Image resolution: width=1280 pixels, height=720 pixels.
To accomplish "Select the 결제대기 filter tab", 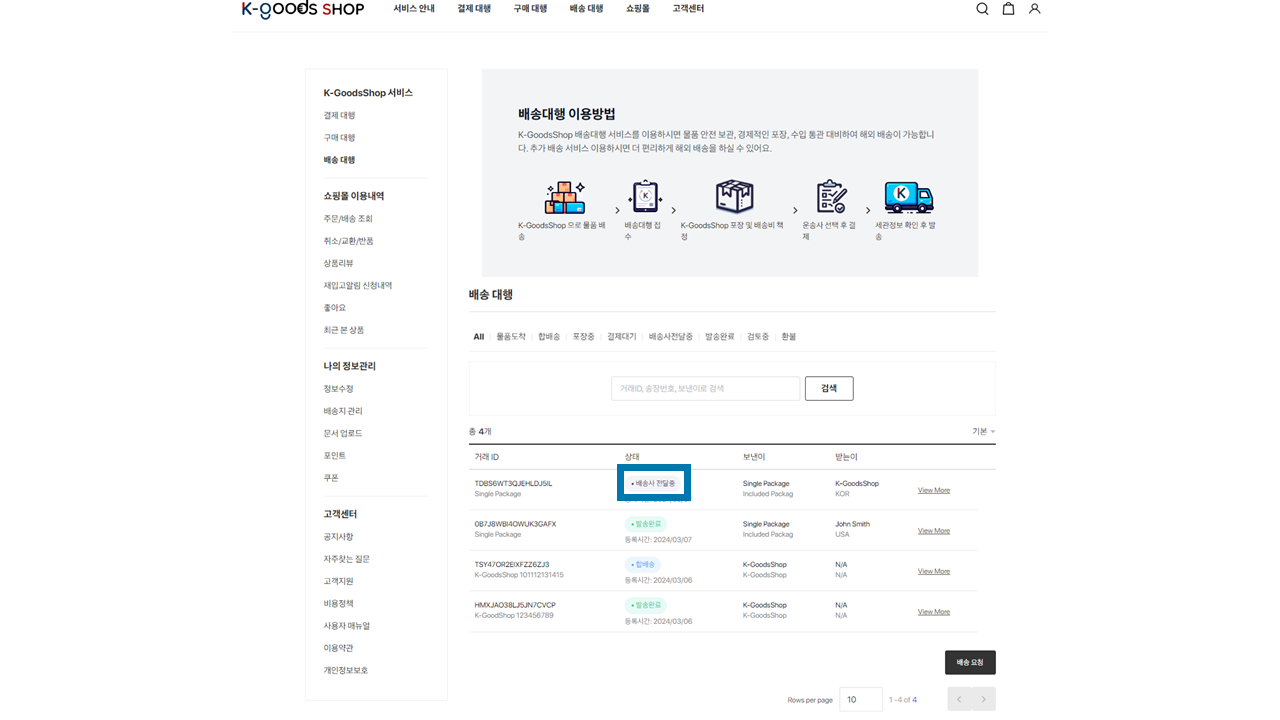I will click(x=621, y=337).
